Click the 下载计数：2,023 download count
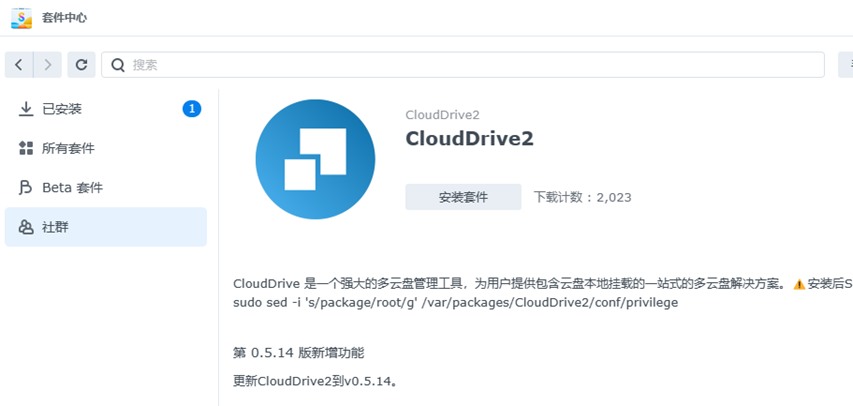Screen dimensions: 853x406 [583, 197]
